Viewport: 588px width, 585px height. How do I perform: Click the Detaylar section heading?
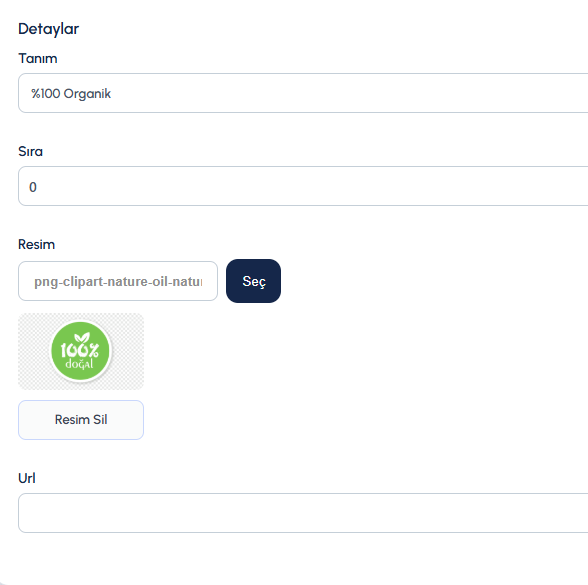49,29
